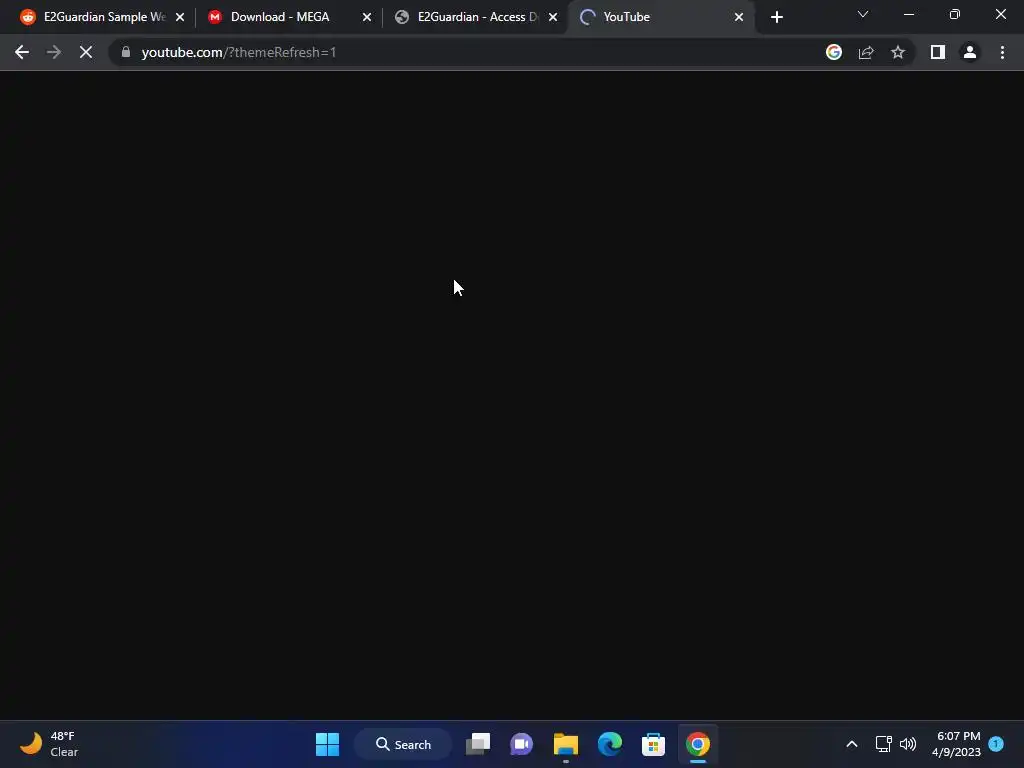Image resolution: width=1024 pixels, height=768 pixels.
Task: Close the E2Guardian Sample tab
Action: point(180,17)
